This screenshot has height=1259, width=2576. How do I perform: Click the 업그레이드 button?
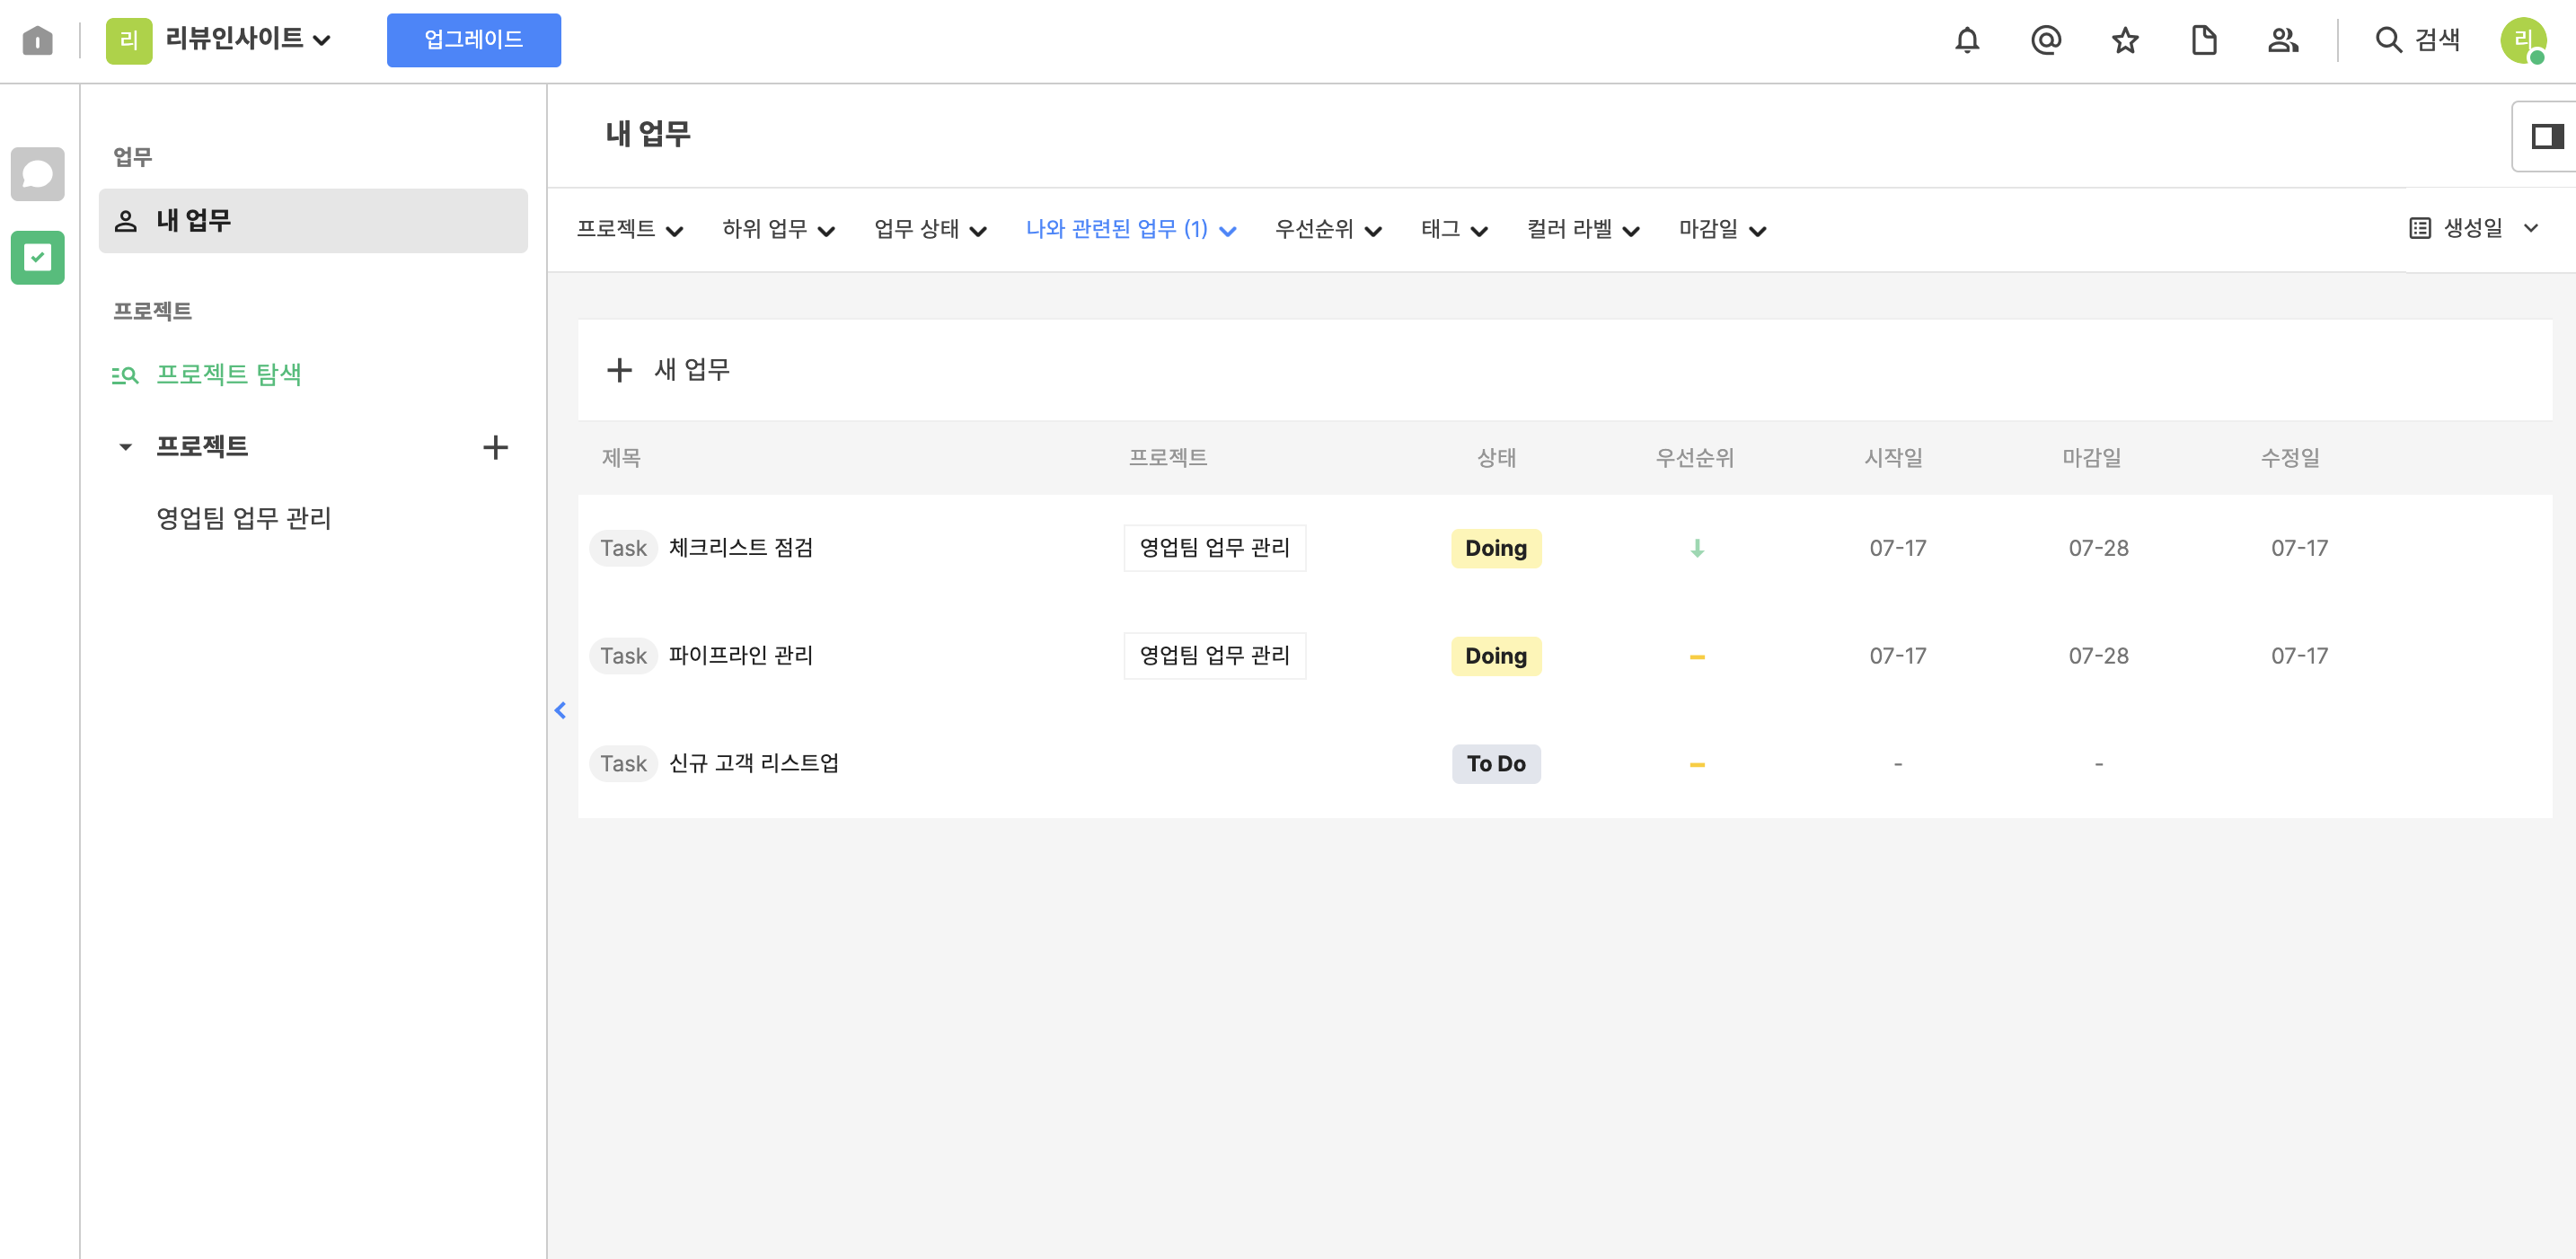[473, 40]
